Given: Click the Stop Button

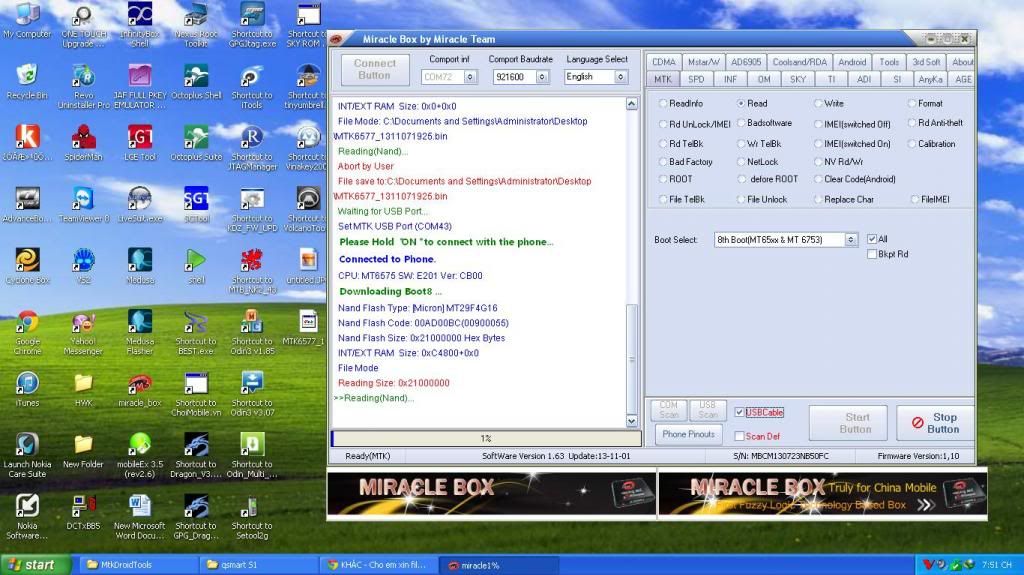Looking at the screenshot, I should [x=935, y=423].
